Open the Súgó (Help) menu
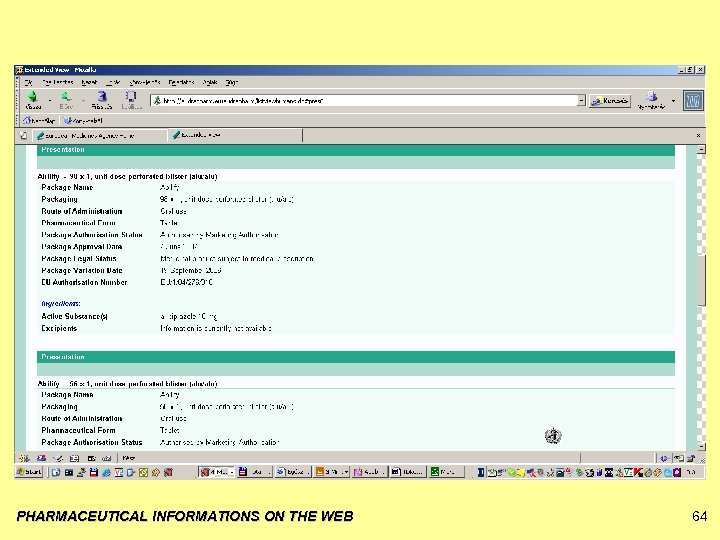720x540 pixels. pos(232,82)
